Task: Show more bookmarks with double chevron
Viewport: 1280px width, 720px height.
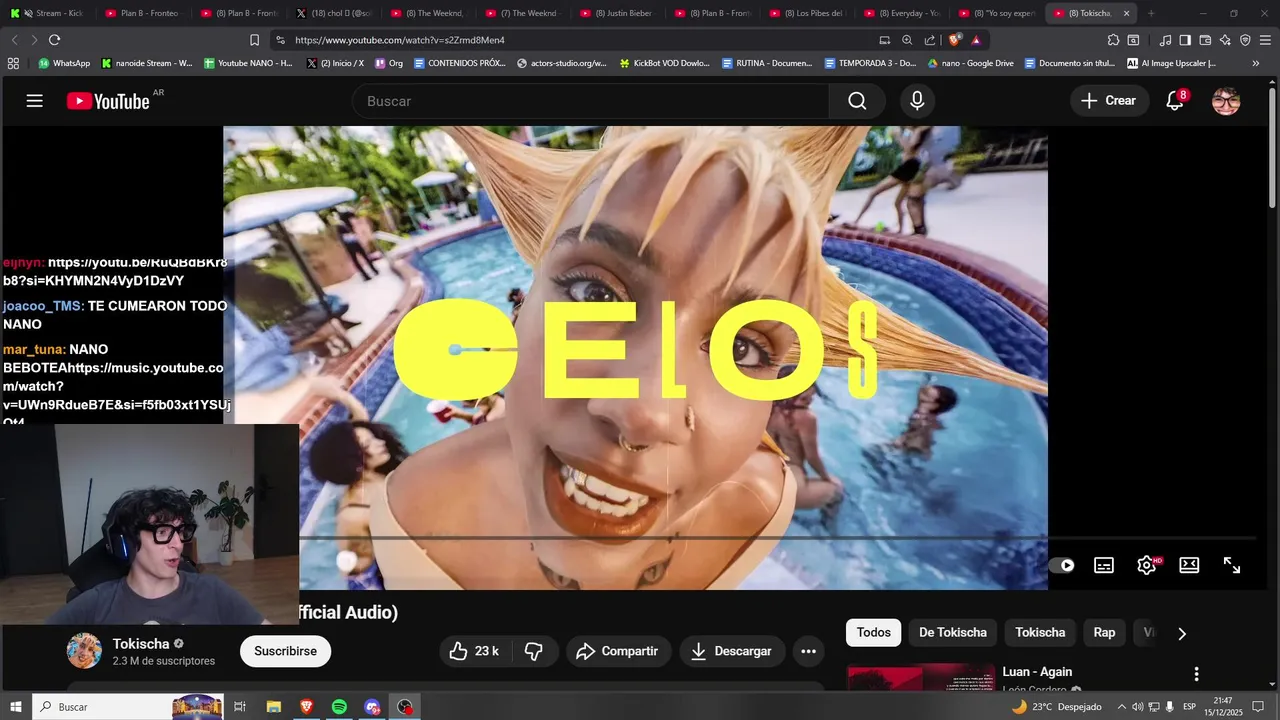Action: [1256, 63]
